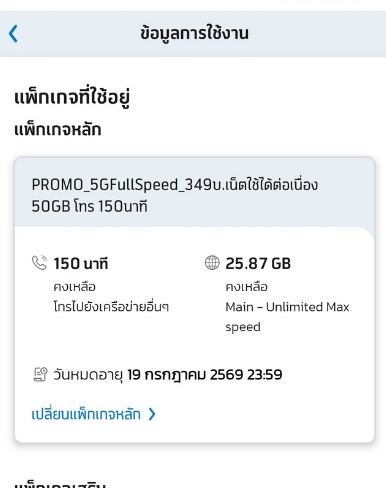
Task: Tap the 150 นาที remaining minutes value
Action: click(81, 263)
